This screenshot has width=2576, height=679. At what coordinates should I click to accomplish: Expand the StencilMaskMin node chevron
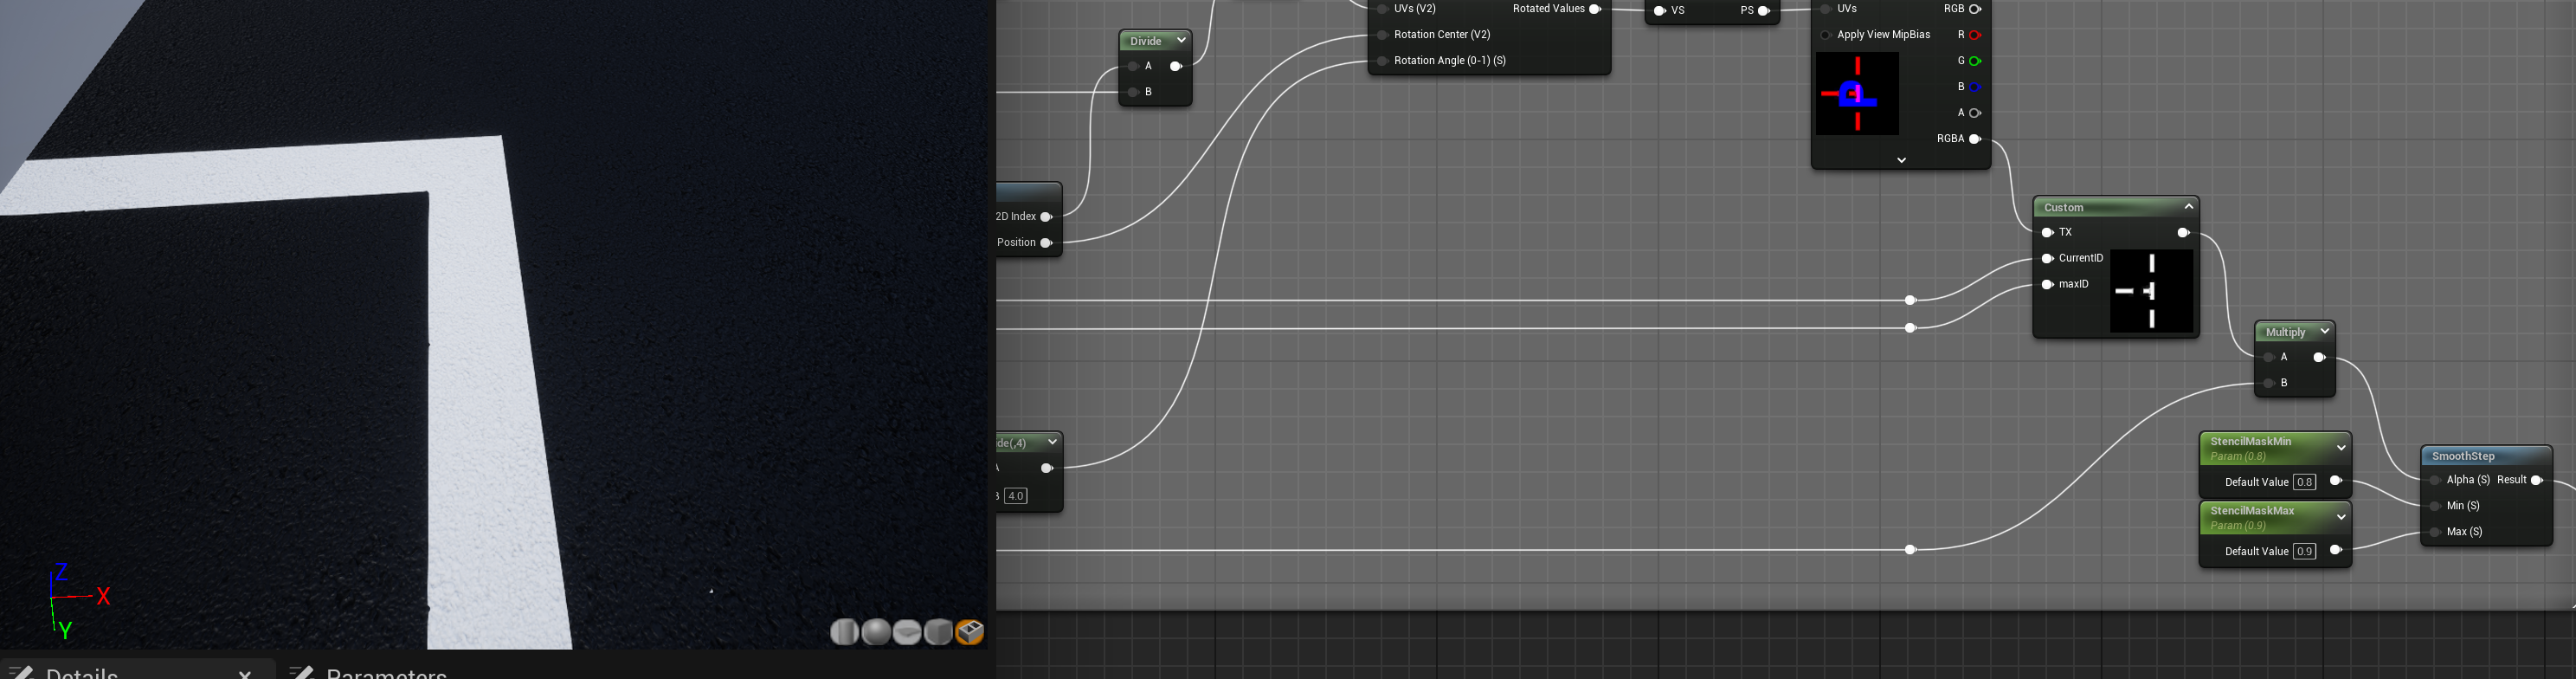click(x=2341, y=448)
